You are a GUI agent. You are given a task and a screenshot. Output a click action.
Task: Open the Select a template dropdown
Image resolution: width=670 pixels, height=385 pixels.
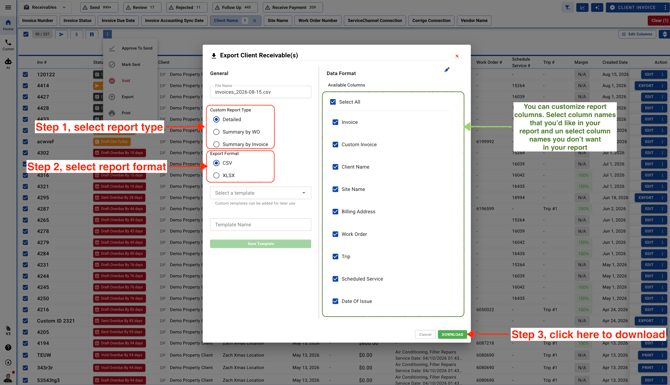[261, 193]
